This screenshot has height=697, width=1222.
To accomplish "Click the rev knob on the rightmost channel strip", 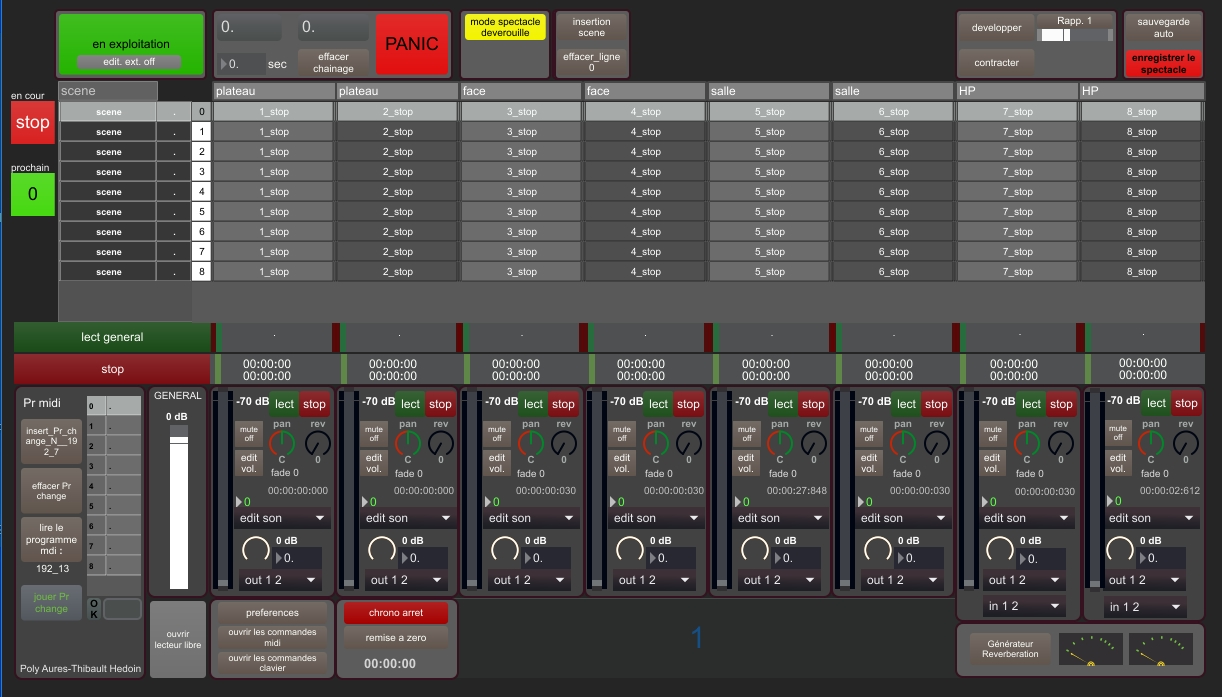I will click(x=1185, y=443).
